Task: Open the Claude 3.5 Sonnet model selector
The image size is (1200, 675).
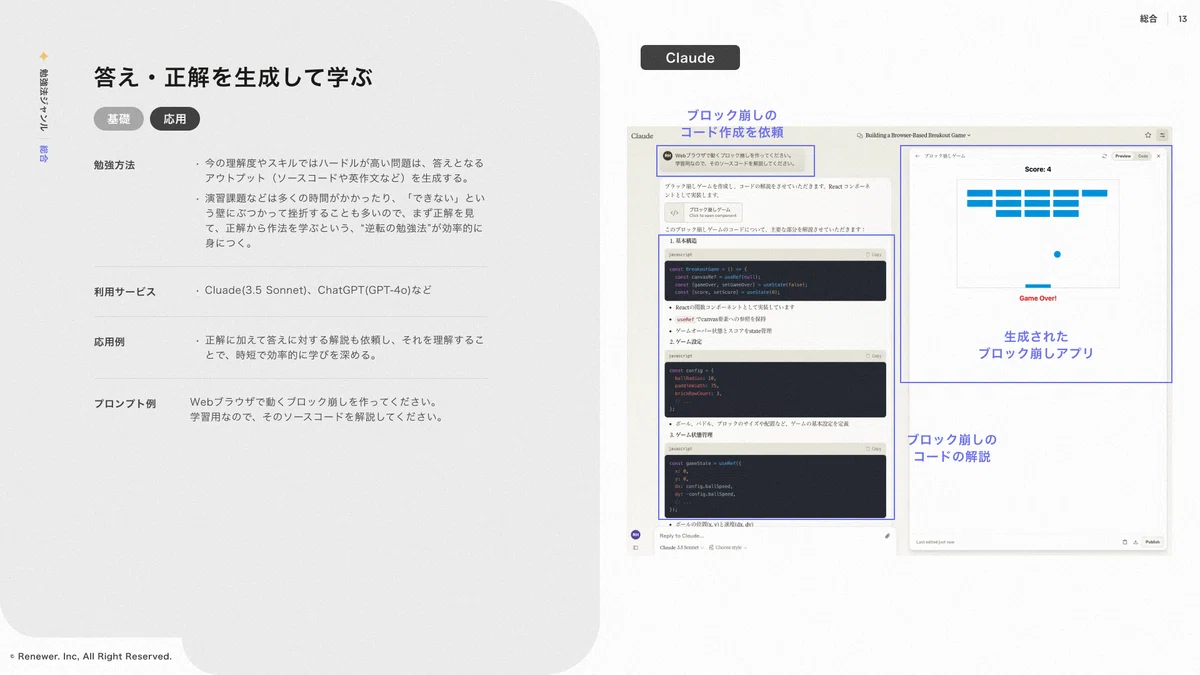Action: (x=682, y=548)
